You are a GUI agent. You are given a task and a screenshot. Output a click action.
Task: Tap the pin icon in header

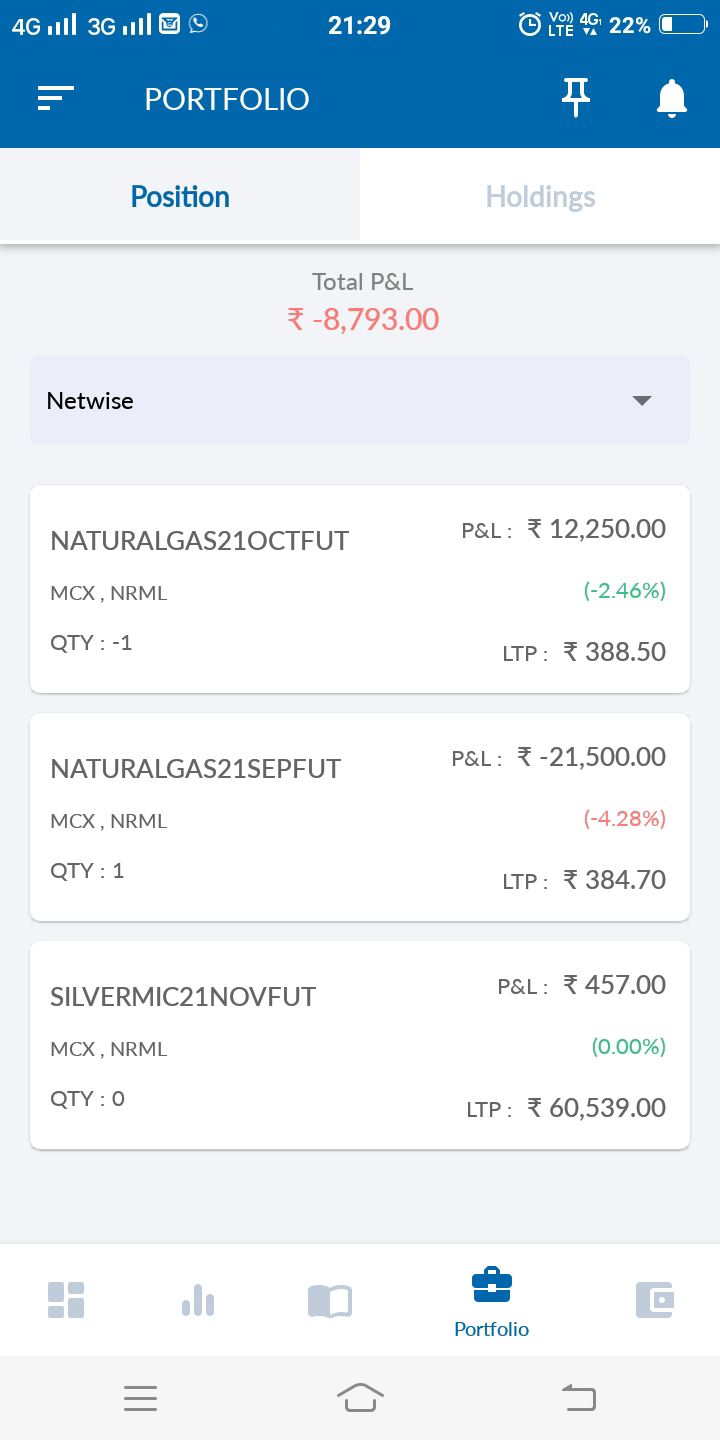[575, 98]
